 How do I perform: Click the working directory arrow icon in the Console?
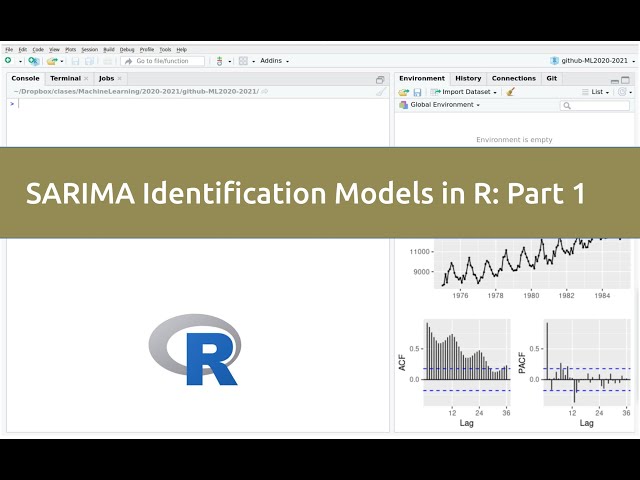tap(264, 91)
